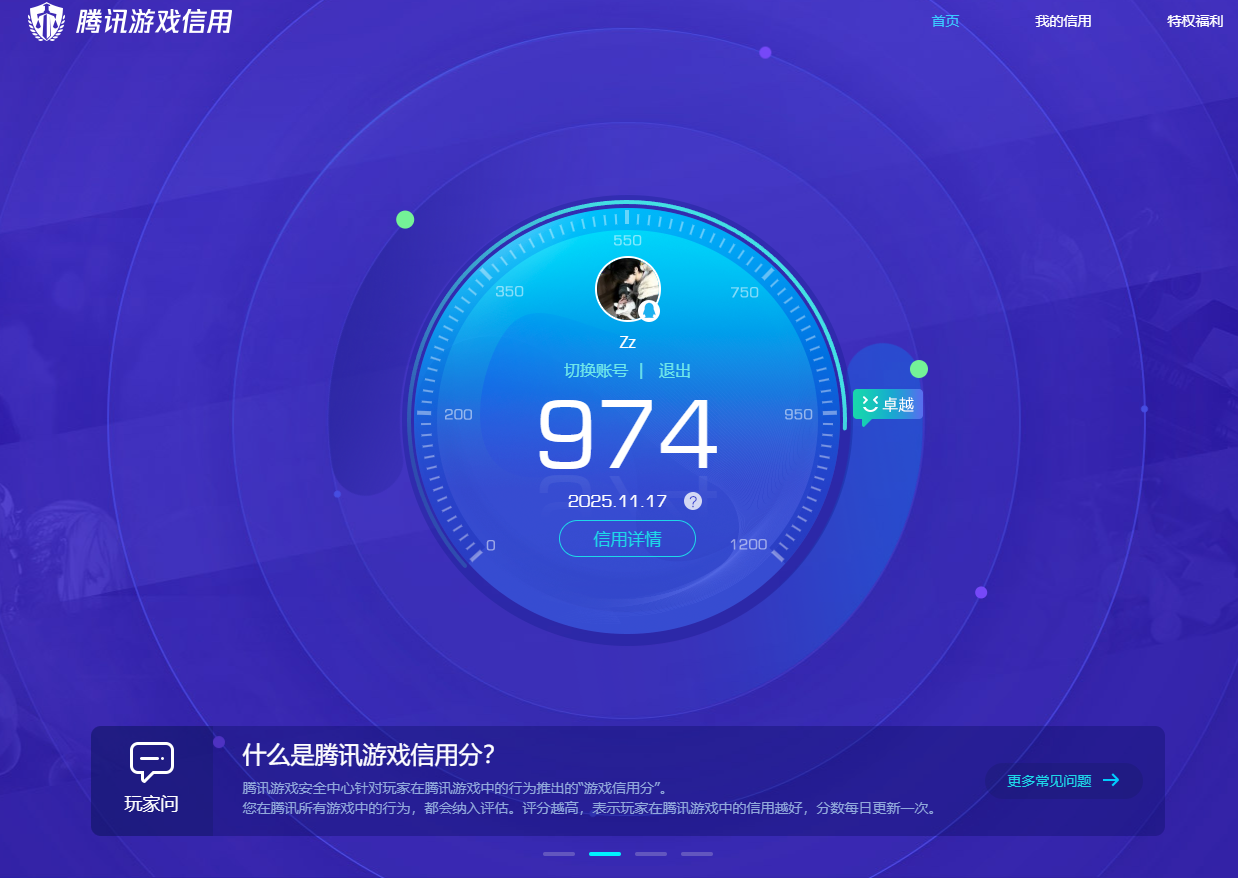The height and width of the screenshot is (880, 1238).
Task: Click the circular avatar above the username Zz
Action: pos(628,288)
